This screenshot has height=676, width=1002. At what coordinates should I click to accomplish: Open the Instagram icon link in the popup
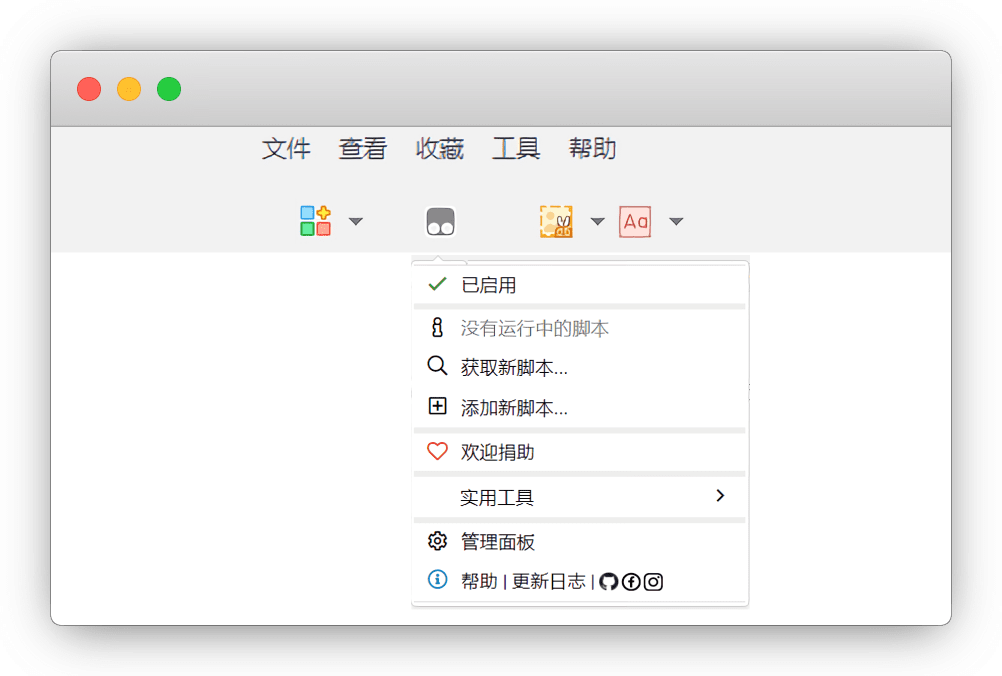[x=653, y=581]
